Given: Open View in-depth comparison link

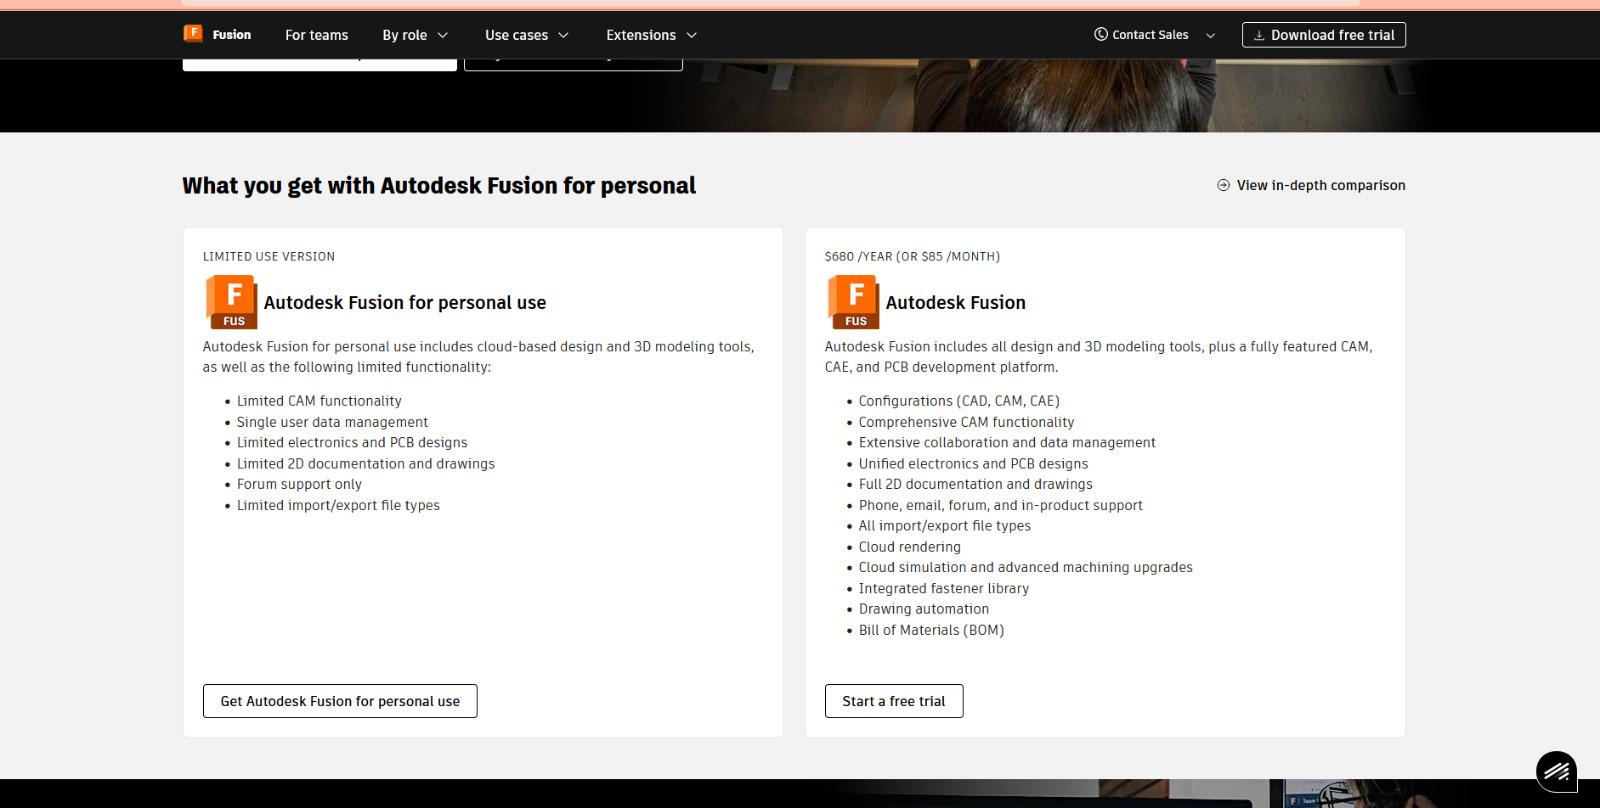Looking at the screenshot, I should point(1321,185).
